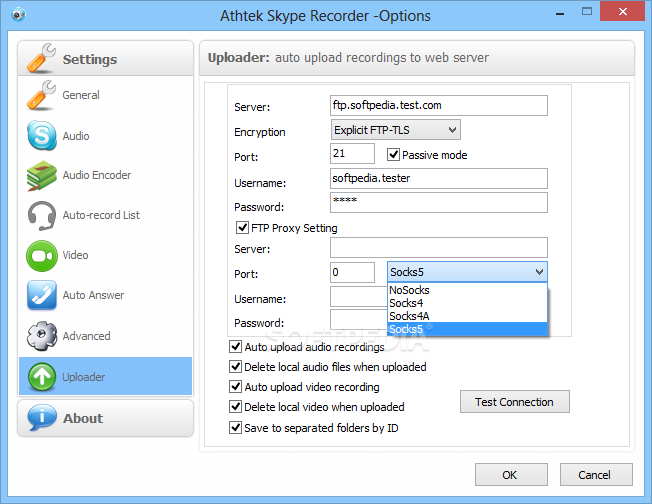This screenshot has width=652, height=504.
Task: Go to Auto-record List page
Action: coord(105,215)
